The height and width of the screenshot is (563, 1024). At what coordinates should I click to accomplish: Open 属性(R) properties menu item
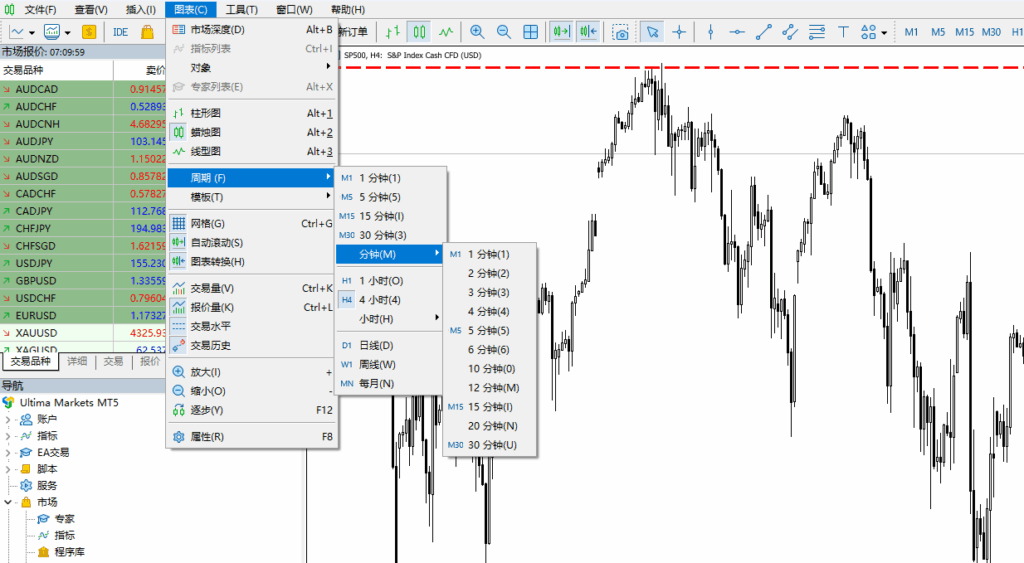click(251, 436)
